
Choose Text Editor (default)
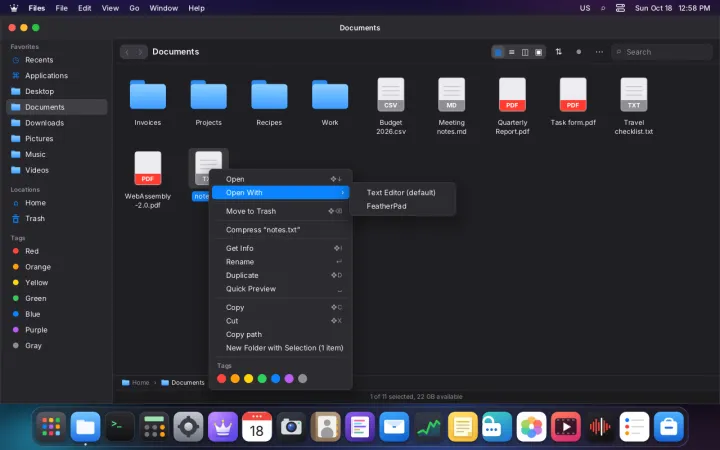point(402,192)
